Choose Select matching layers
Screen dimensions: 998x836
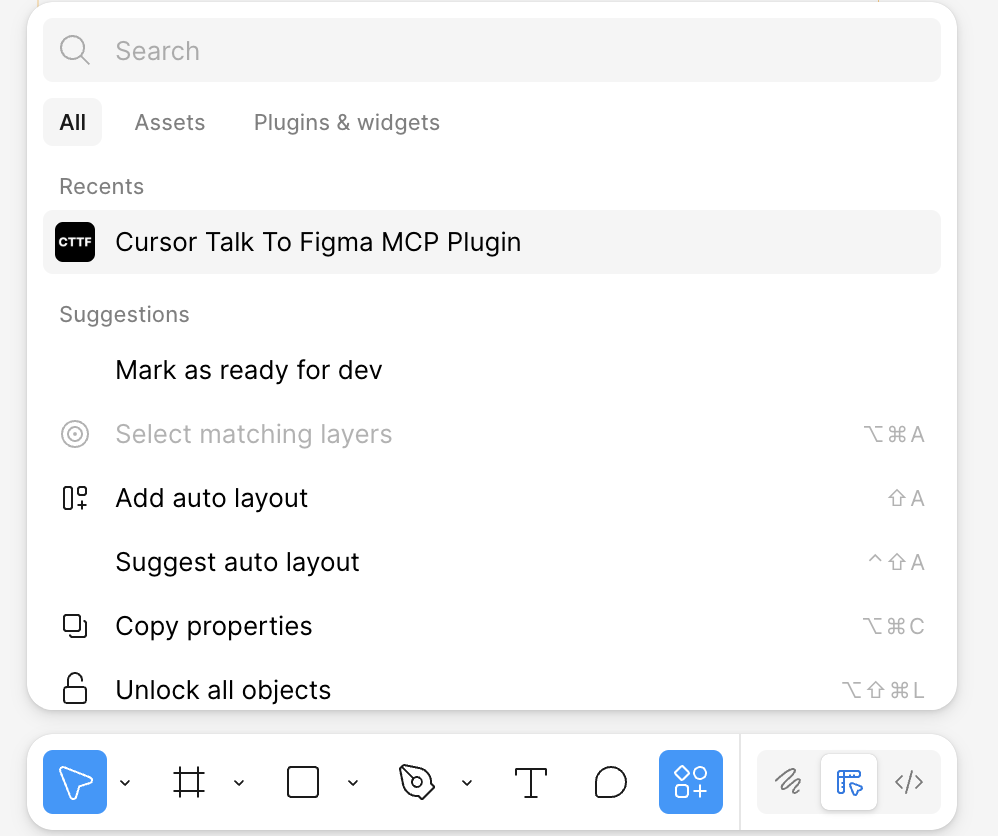coord(492,434)
